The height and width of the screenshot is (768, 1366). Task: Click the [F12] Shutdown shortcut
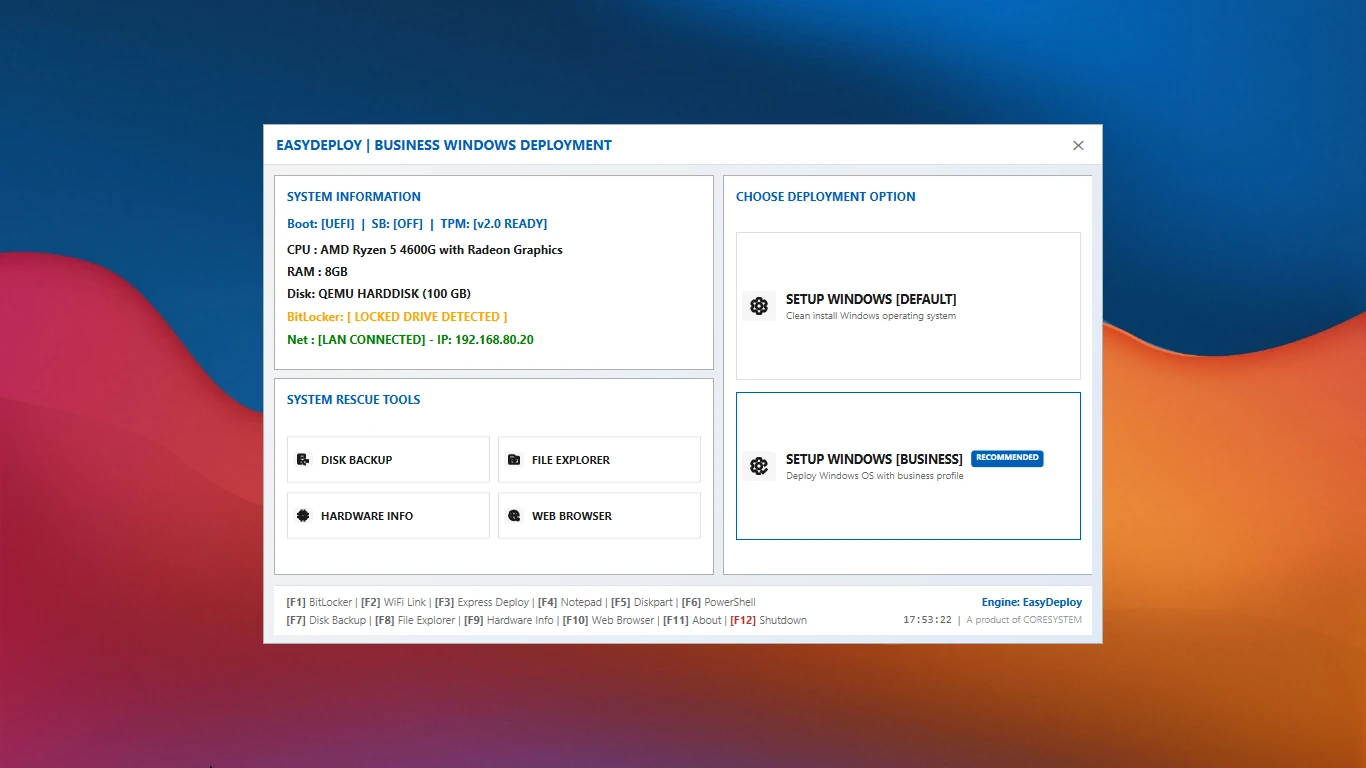[768, 621]
